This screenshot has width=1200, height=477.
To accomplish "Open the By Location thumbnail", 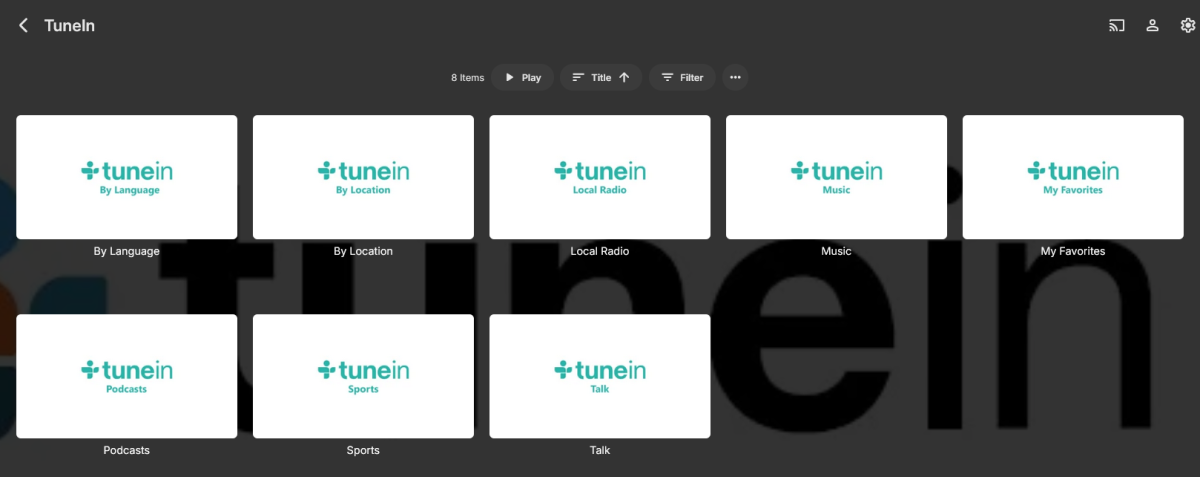I will [x=363, y=177].
